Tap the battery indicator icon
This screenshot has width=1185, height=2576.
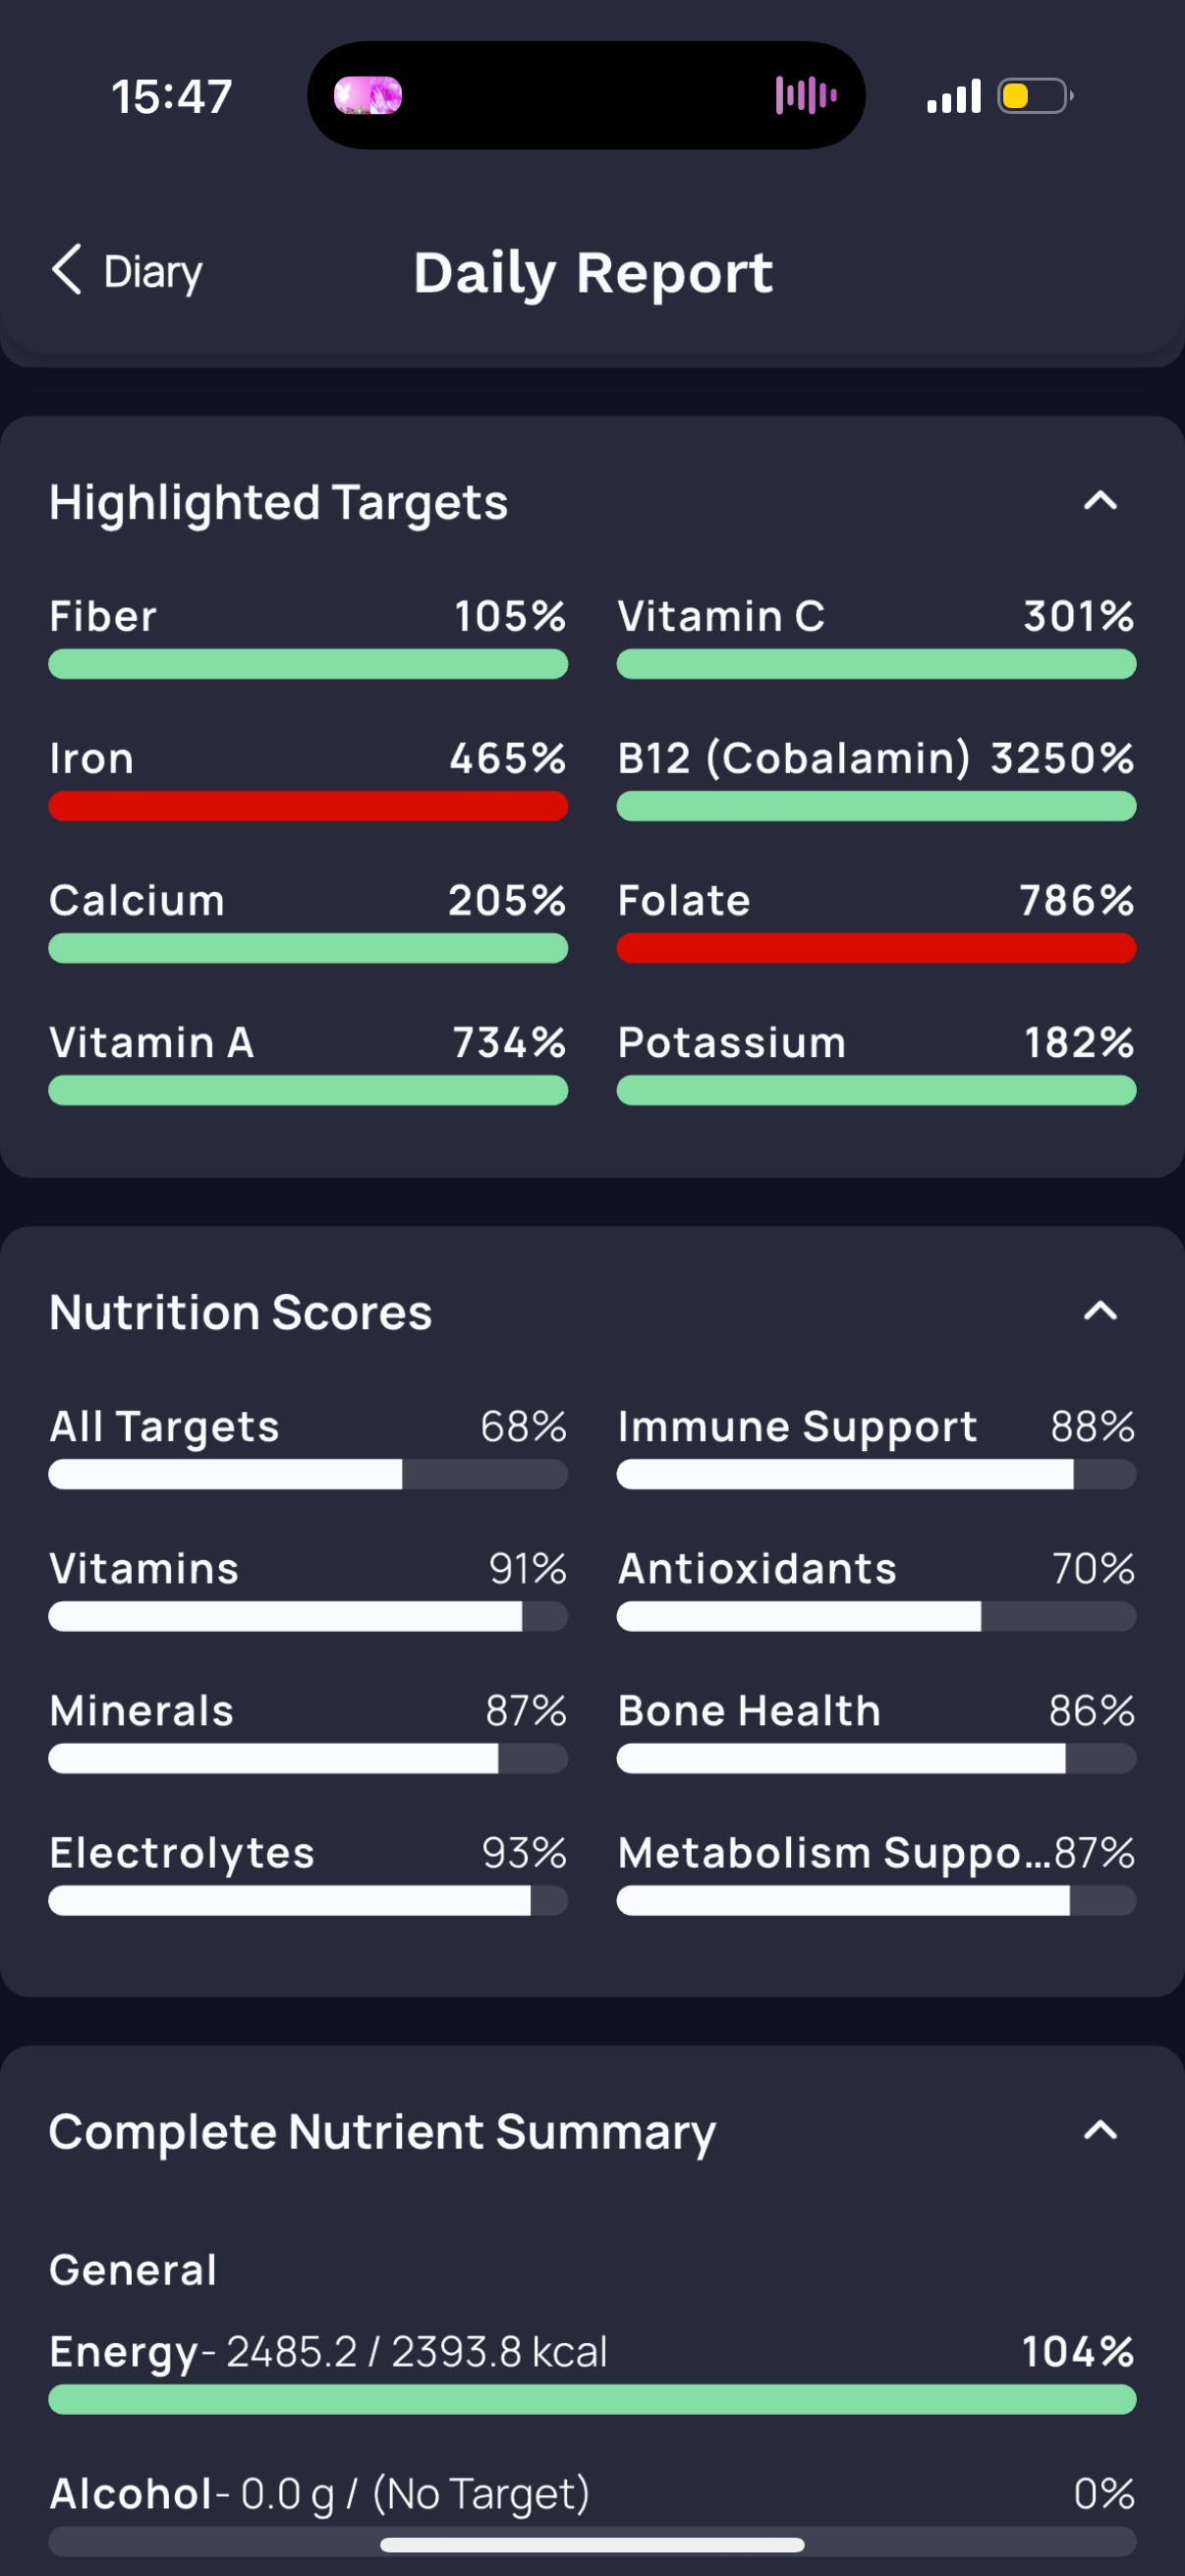click(1035, 96)
